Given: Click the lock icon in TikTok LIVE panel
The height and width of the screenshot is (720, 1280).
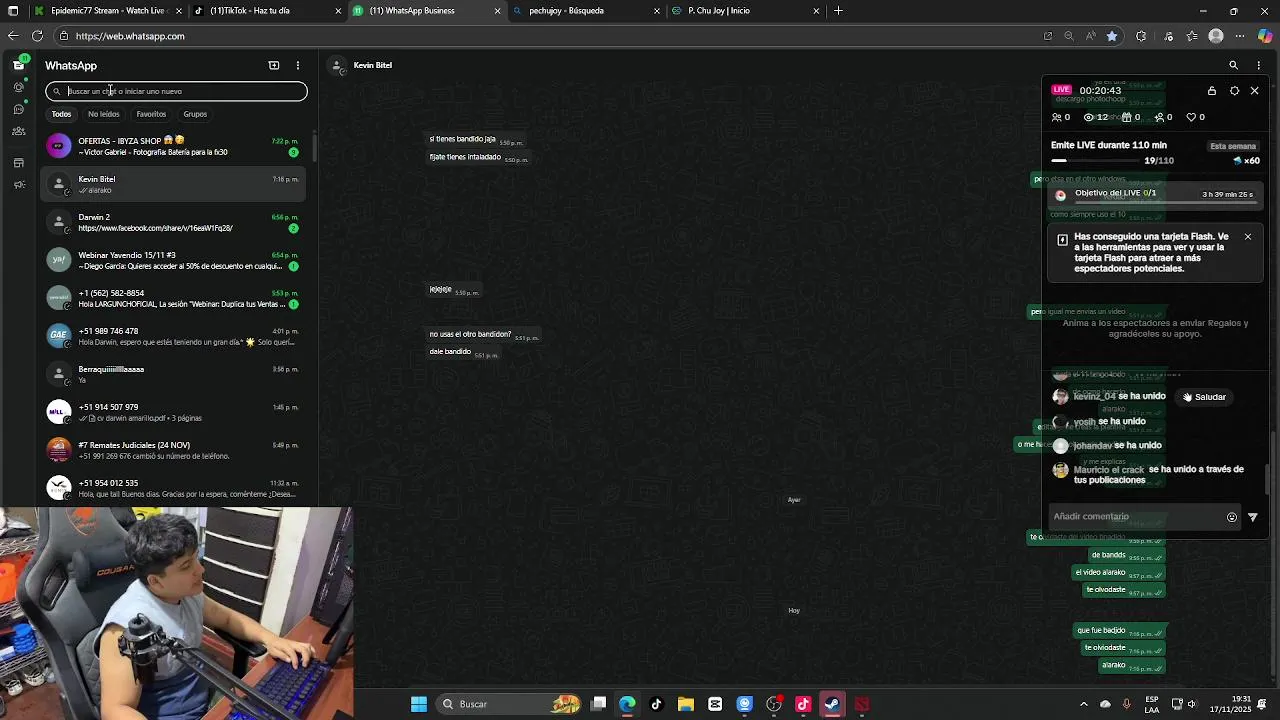Looking at the screenshot, I should point(1212,91).
